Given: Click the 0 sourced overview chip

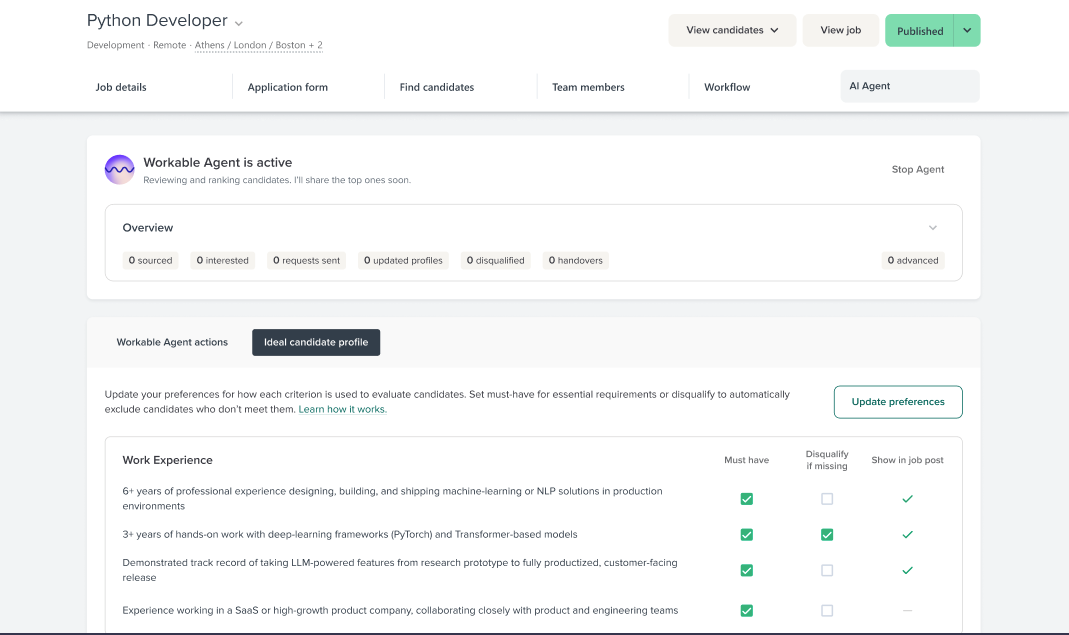Looking at the screenshot, I should click(x=150, y=260).
